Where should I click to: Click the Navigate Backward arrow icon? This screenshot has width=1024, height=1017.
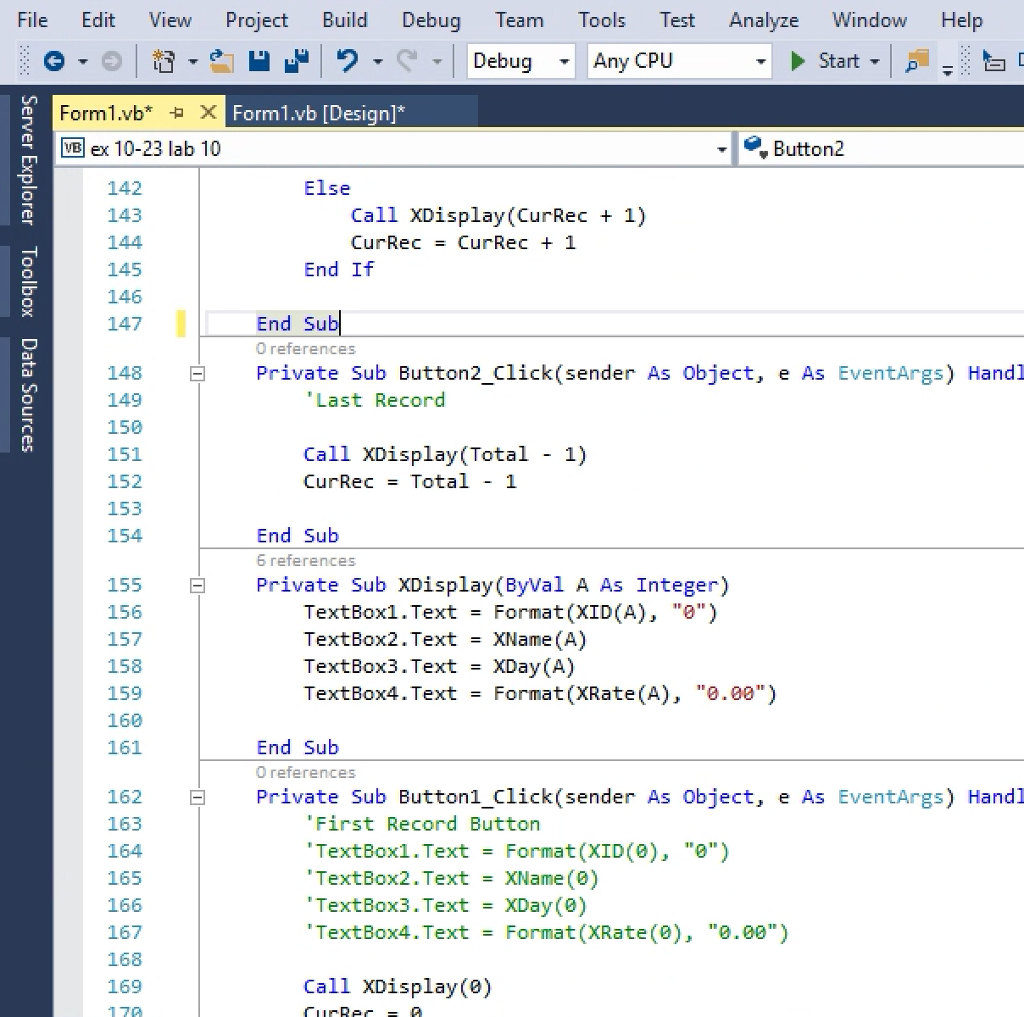(x=54, y=62)
